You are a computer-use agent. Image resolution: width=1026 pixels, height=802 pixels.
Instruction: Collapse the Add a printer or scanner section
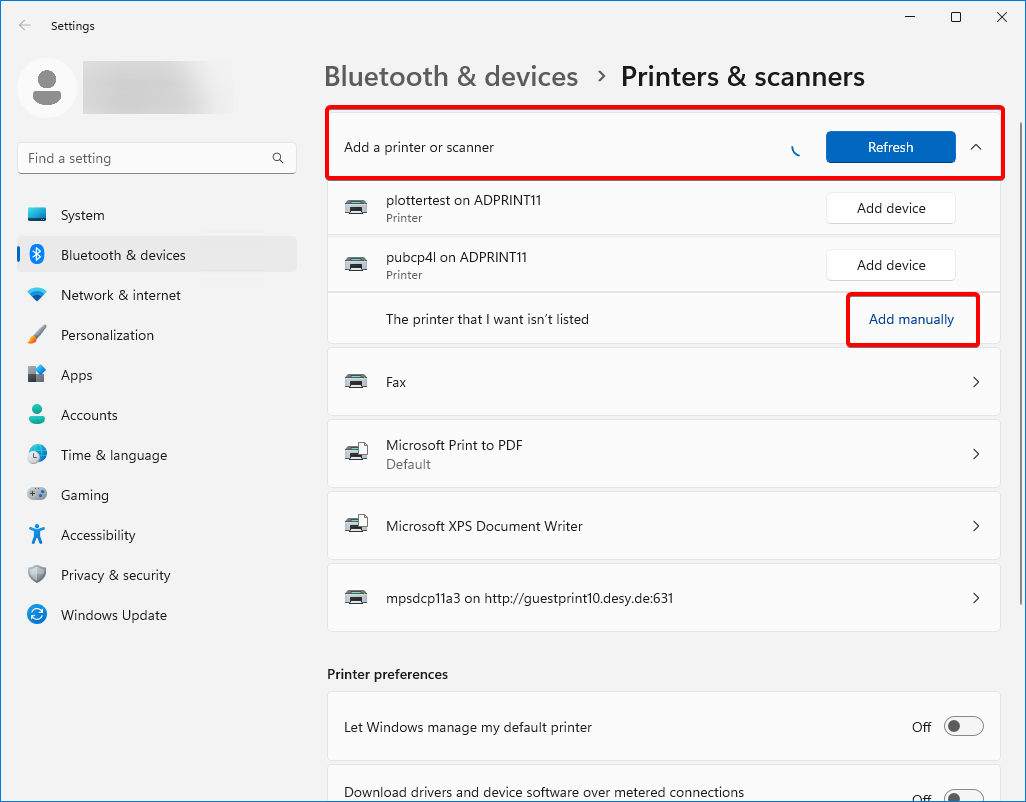click(976, 147)
